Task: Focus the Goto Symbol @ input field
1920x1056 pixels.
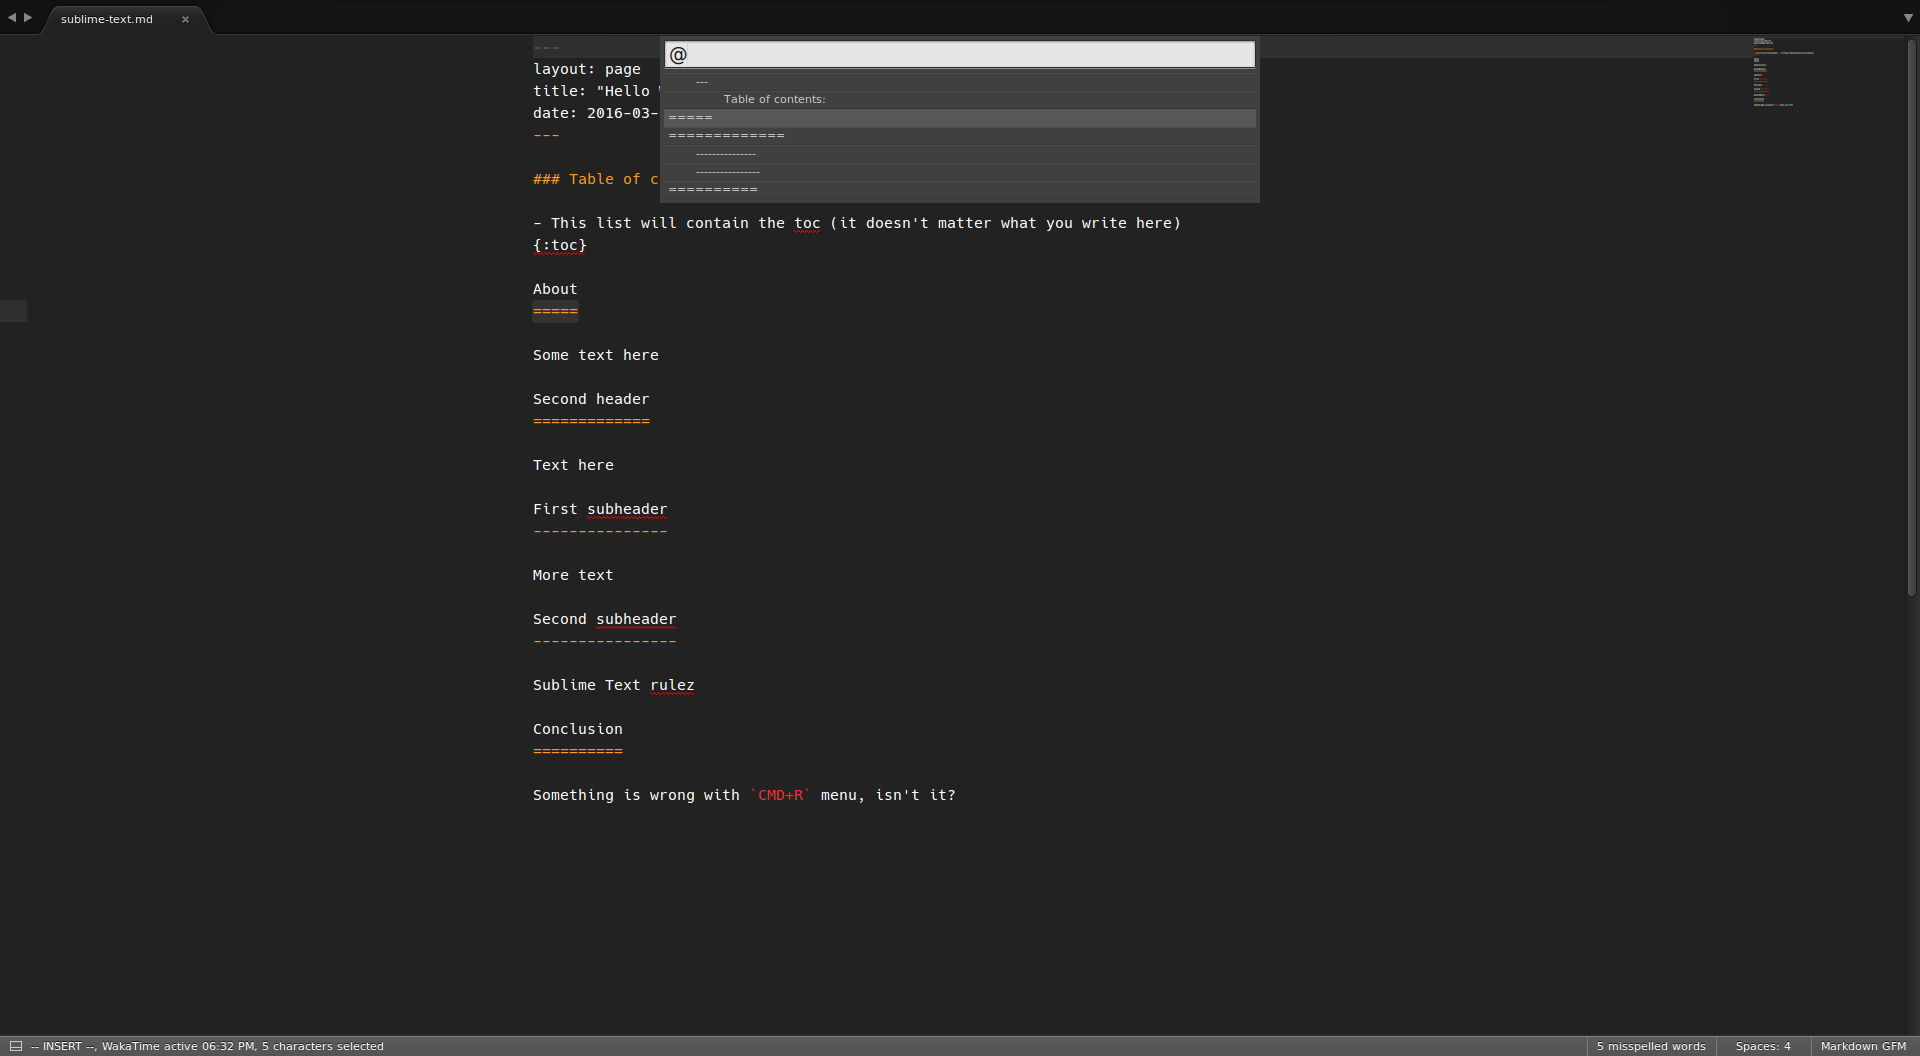Action: 960,55
